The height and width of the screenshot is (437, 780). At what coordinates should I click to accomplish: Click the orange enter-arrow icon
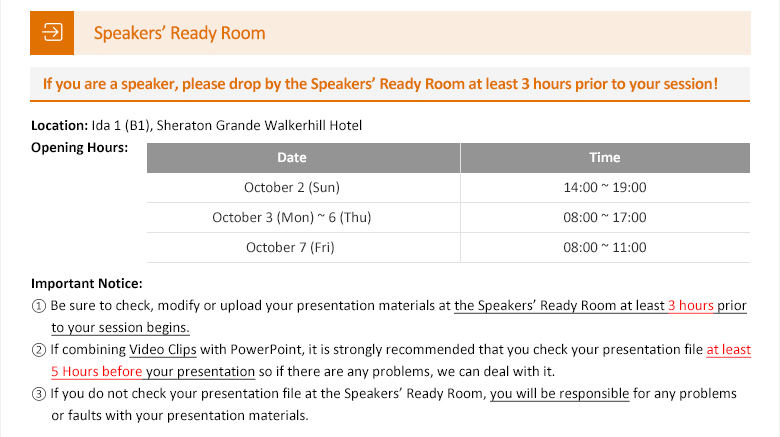(x=52, y=33)
